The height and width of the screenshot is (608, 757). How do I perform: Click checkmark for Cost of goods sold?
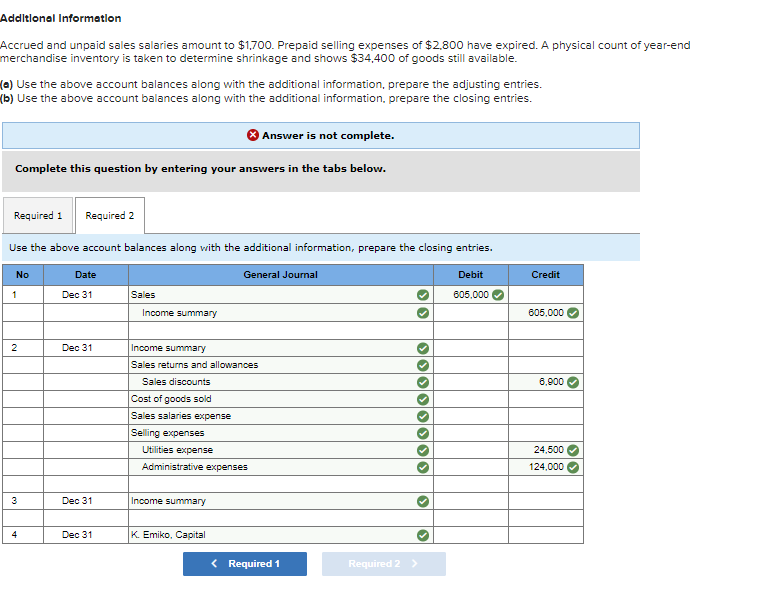[423, 399]
